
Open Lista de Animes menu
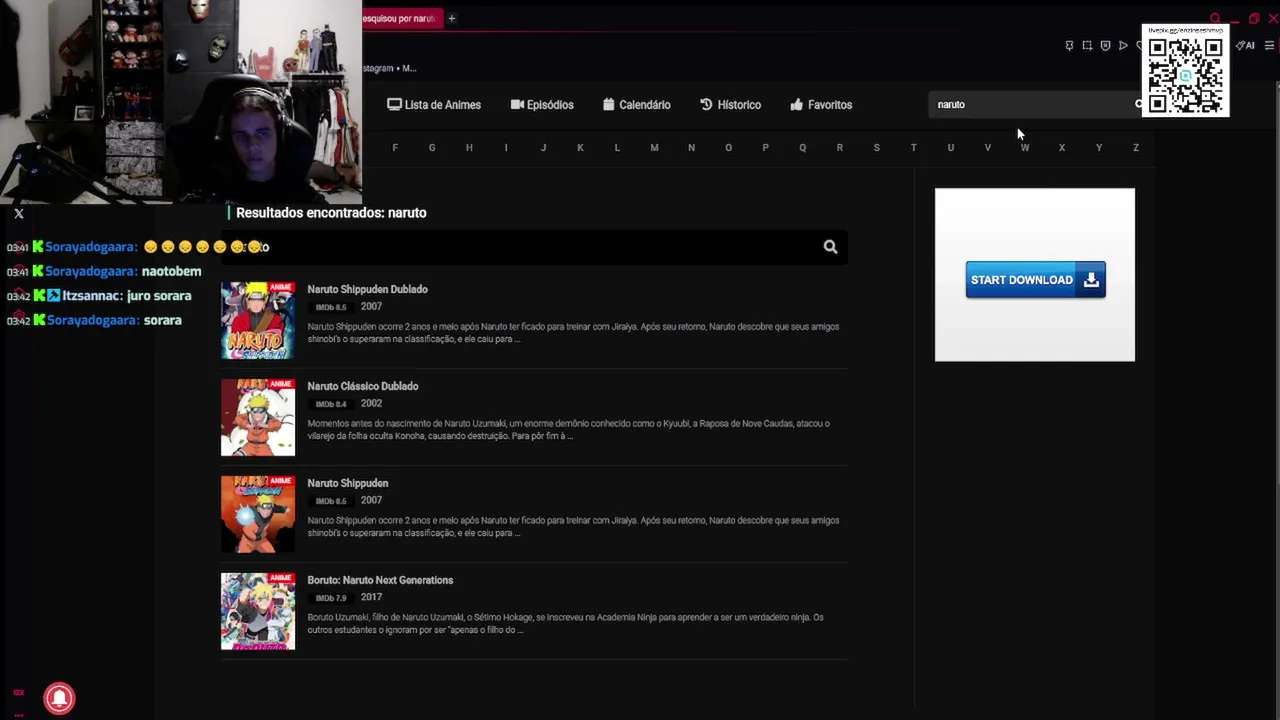click(x=434, y=105)
